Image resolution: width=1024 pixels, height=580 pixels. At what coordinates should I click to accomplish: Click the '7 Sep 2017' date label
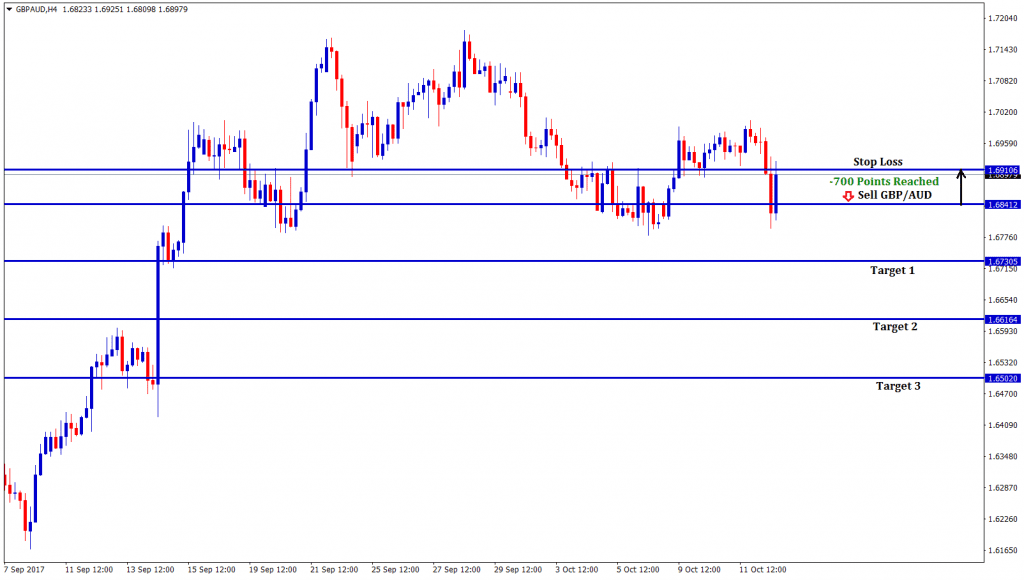coord(24,570)
